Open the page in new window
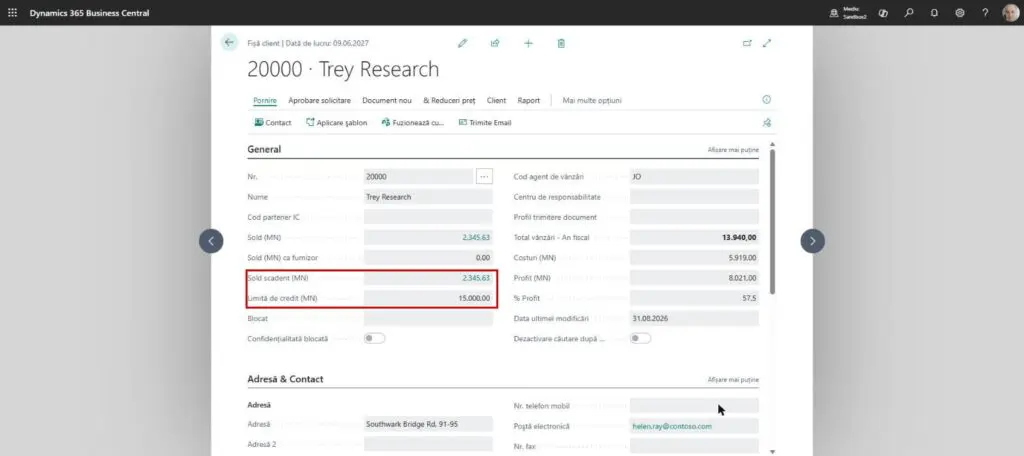The width and height of the screenshot is (1024, 456). [x=747, y=43]
